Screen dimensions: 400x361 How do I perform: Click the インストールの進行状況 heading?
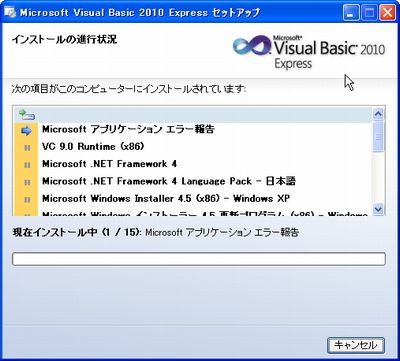click(x=64, y=40)
